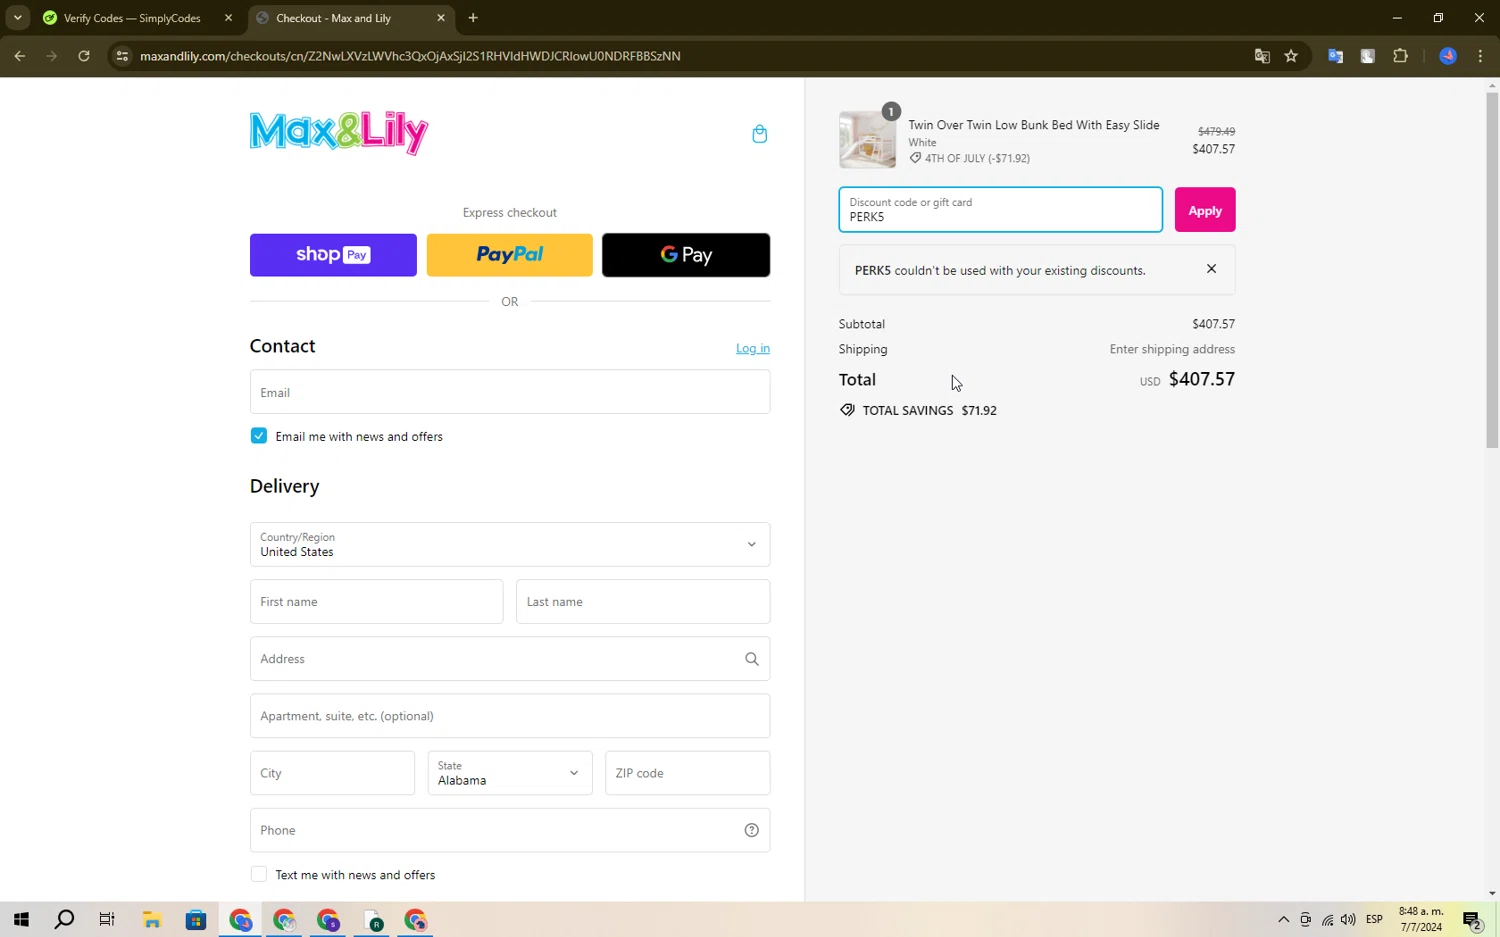The image size is (1500, 937).
Task: Open the Chrome extensions puzzle icon
Action: (x=1400, y=56)
